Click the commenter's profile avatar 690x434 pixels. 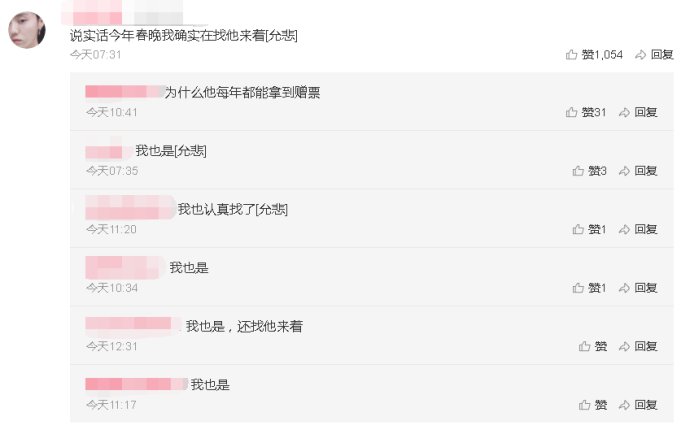(27, 30)
